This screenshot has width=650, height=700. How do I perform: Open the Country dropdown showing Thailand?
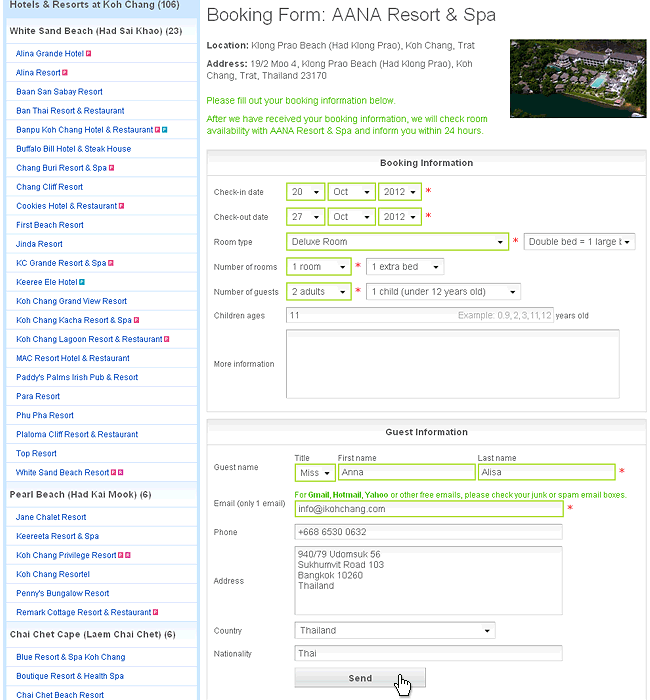pyautogui.click(x=395, y=630)
